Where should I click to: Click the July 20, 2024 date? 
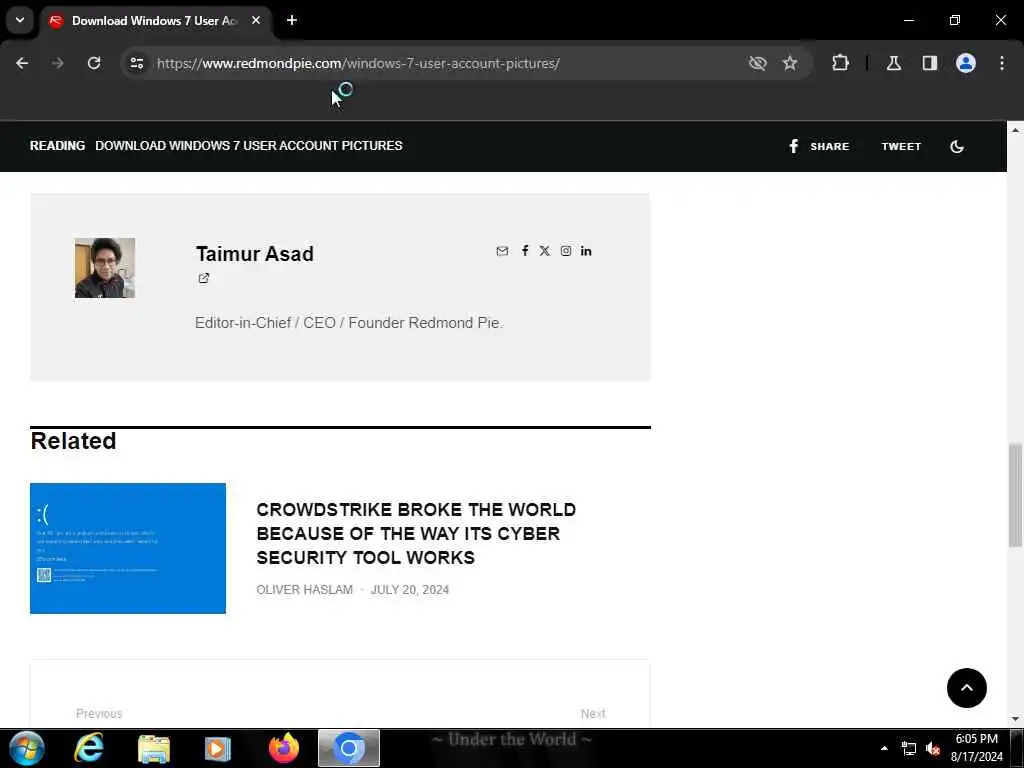[410, 590]
